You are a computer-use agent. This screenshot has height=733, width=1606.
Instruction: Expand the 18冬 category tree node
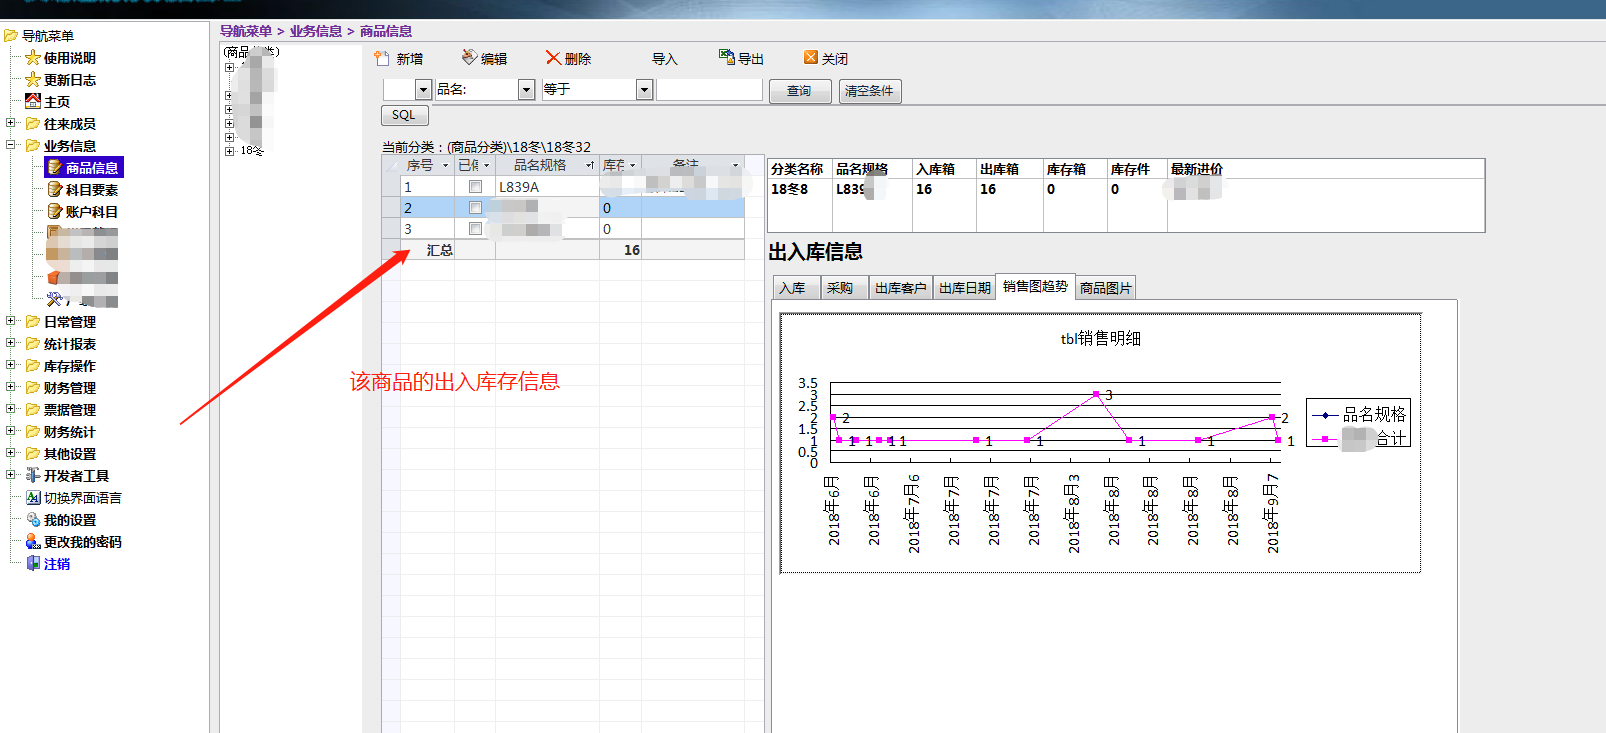click(x=229, y=151)
